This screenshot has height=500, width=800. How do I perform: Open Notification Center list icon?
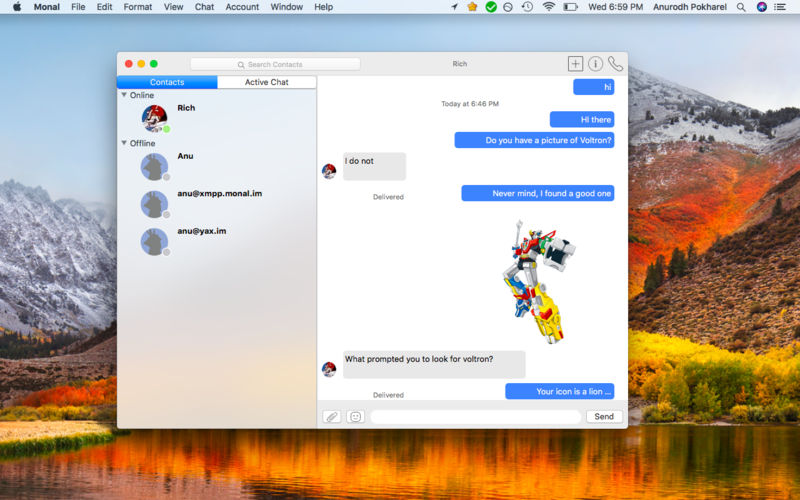(x=780, y=7)
